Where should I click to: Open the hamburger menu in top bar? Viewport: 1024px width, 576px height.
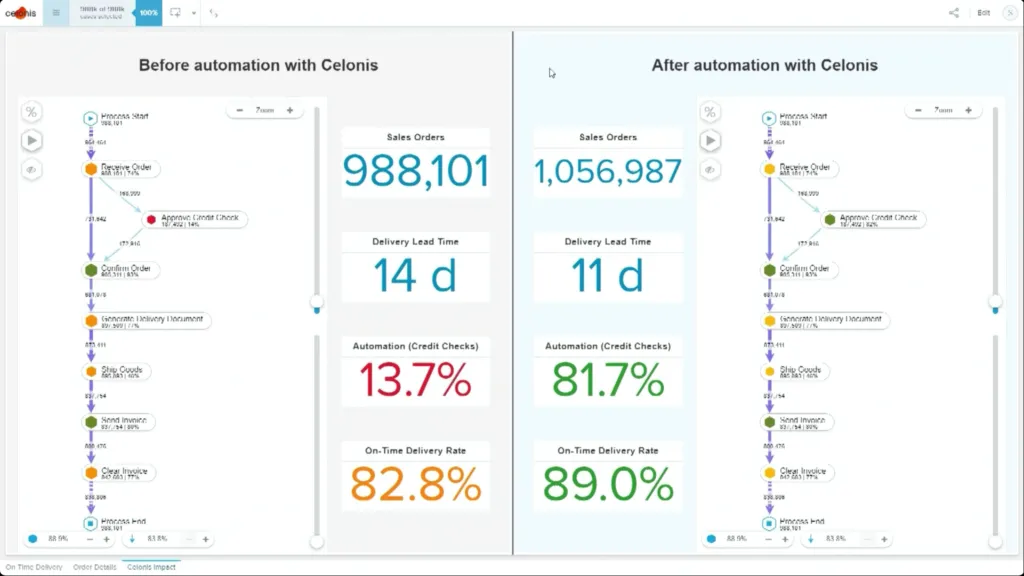[56, 13]
